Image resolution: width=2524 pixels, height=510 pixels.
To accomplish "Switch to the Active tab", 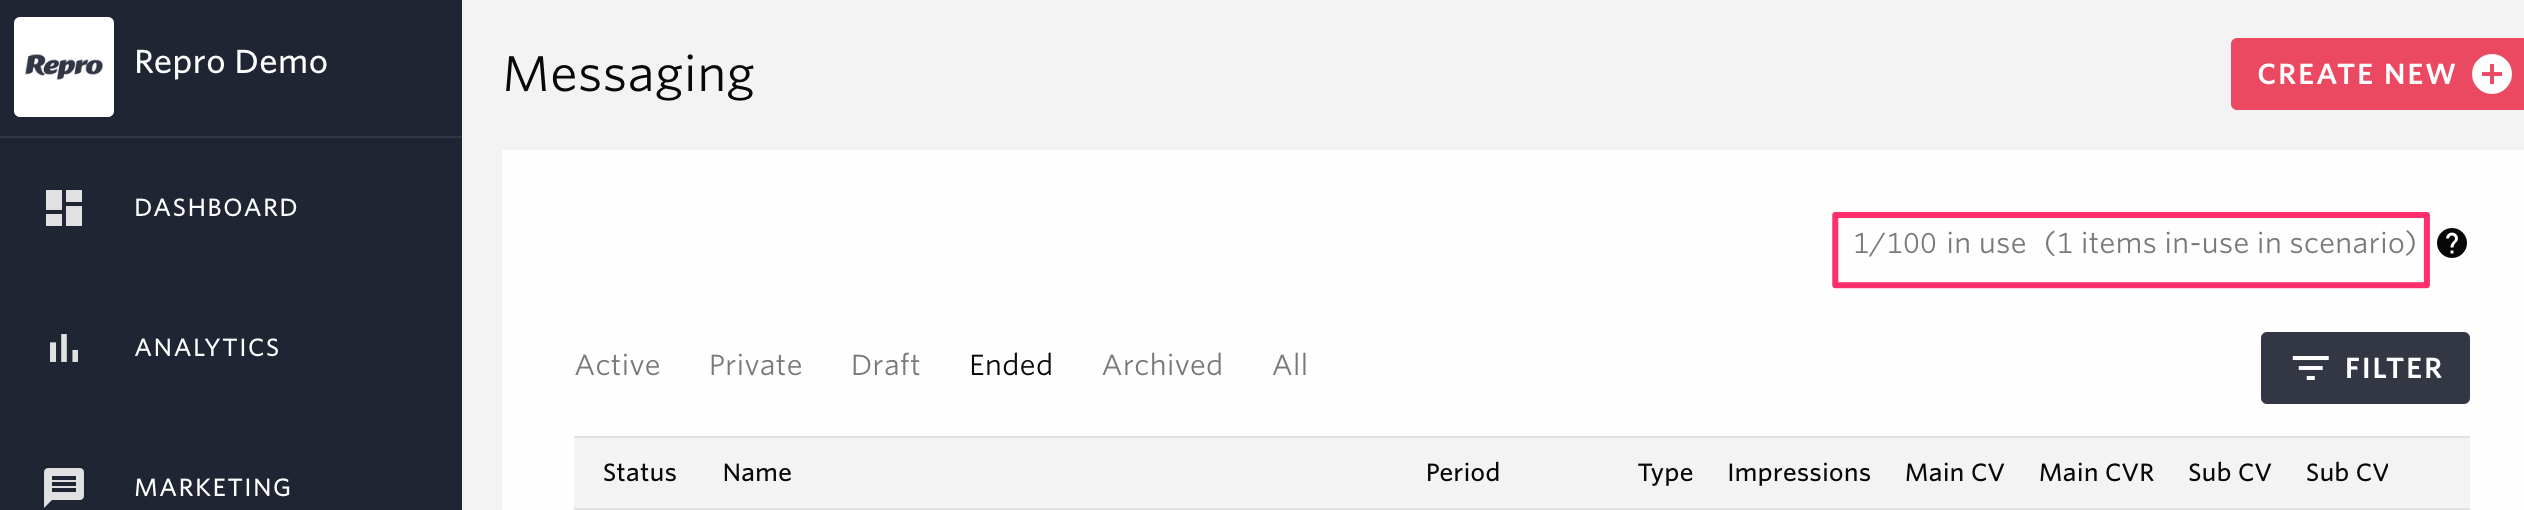I will pos(617,365).
